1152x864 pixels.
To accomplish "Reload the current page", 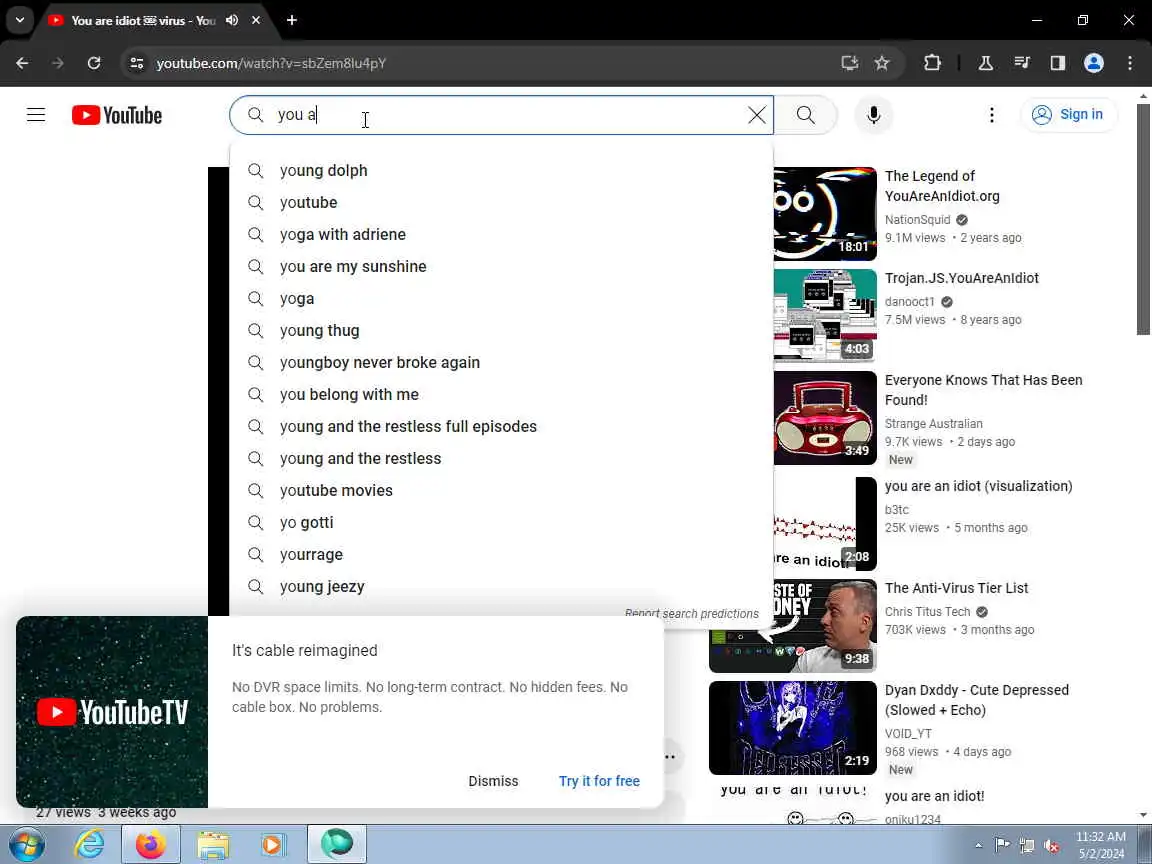I will (94, 63).
